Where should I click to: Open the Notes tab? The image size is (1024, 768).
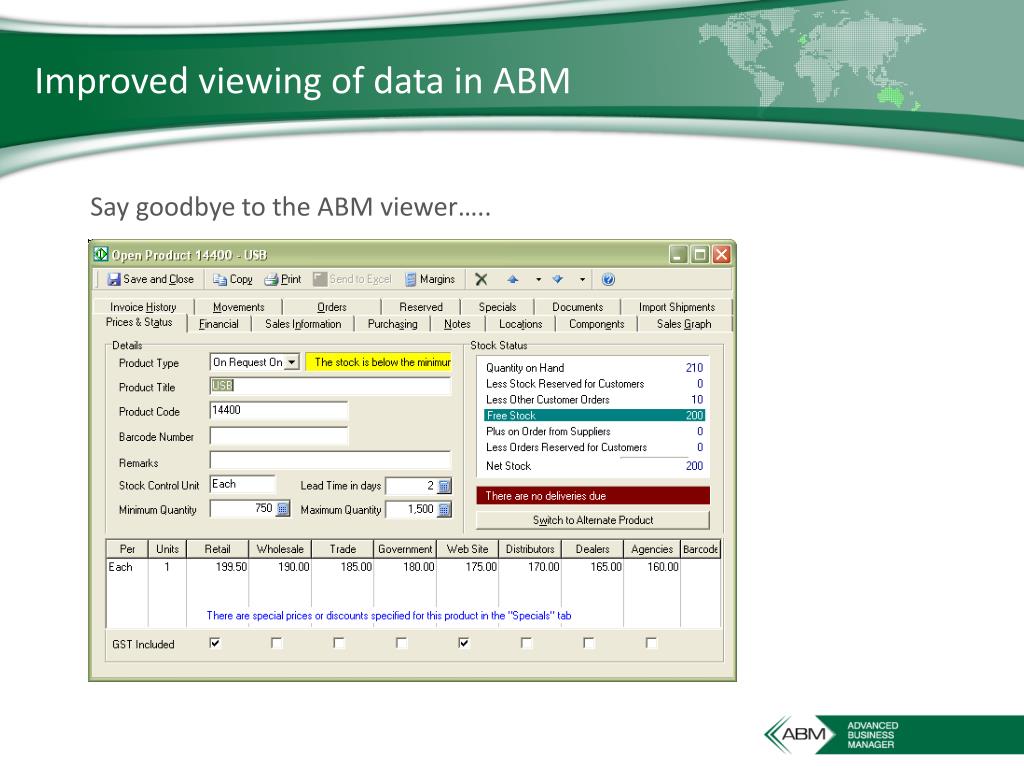click(x=457, y=324)
